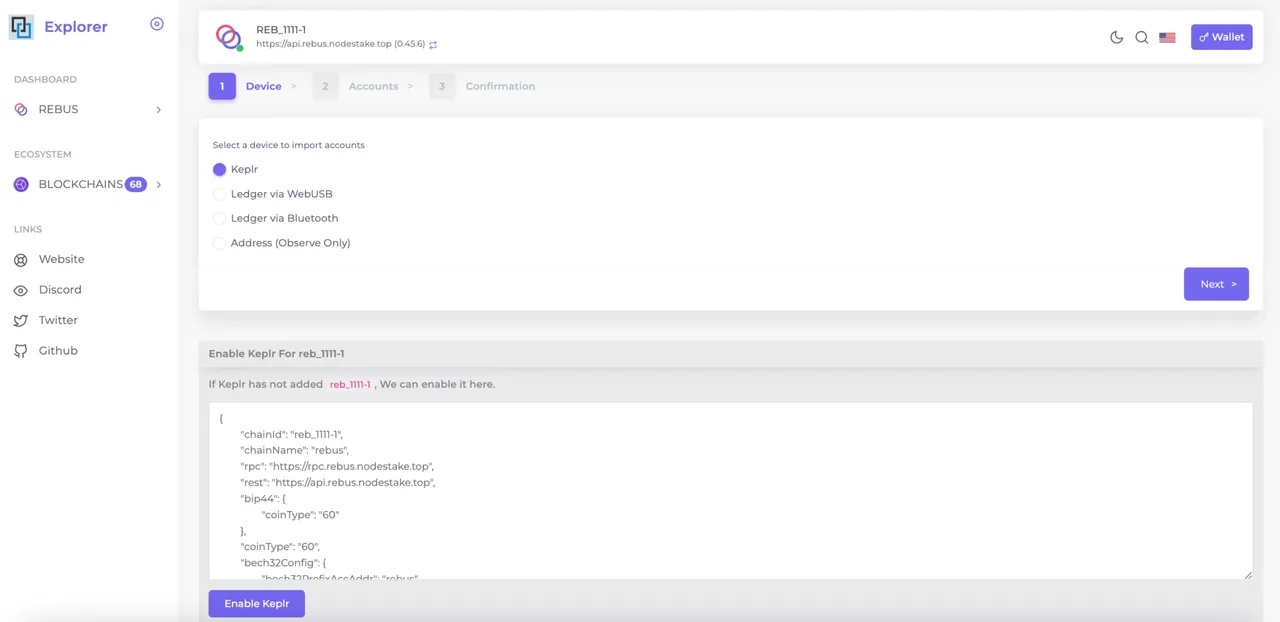Select the Keplr radio option

[x=220, y=169]
